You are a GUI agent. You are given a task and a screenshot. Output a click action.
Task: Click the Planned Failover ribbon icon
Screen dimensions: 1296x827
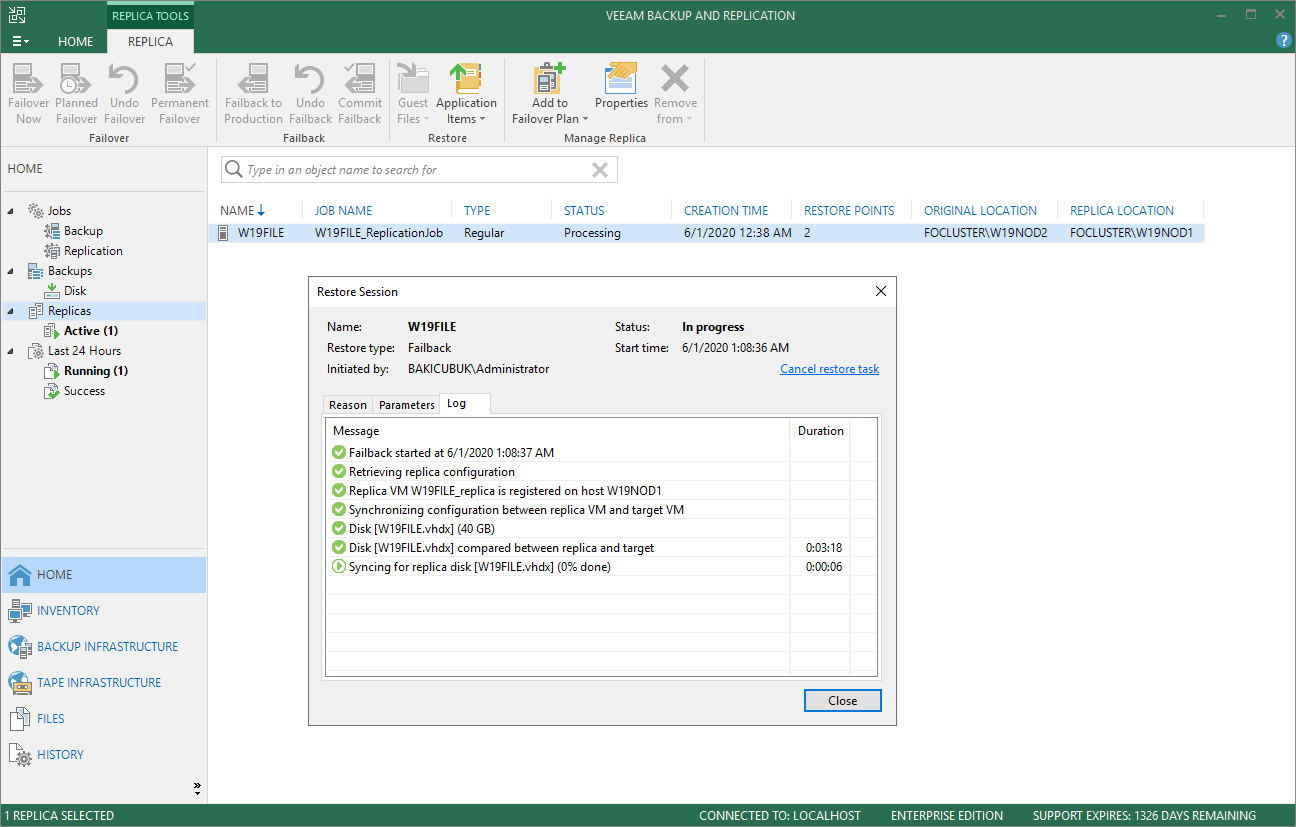pyautogui.click(x=77, y=94)
